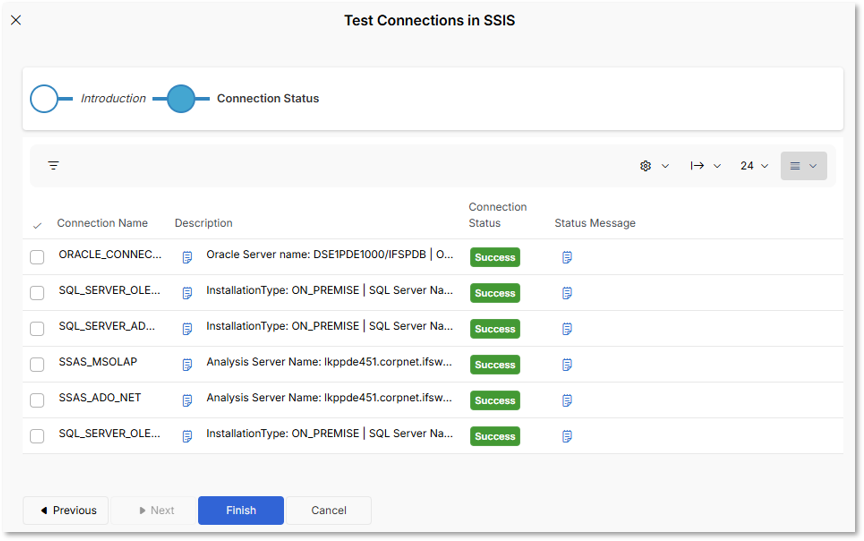
Task: Click the Oracle Server name description text
Action: coord(330,254)
